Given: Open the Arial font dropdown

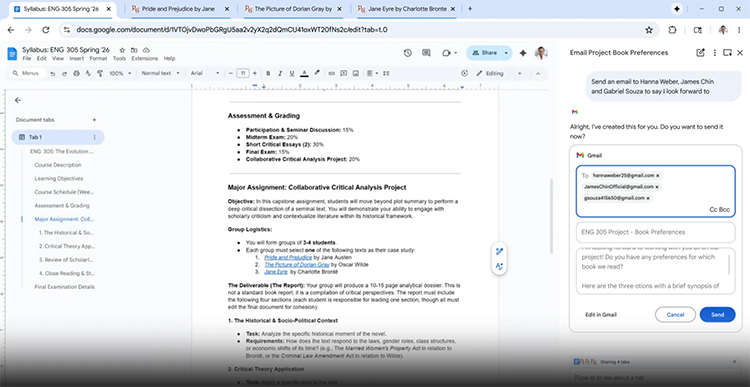Looking at the screenshot, I should click(205, 73).
